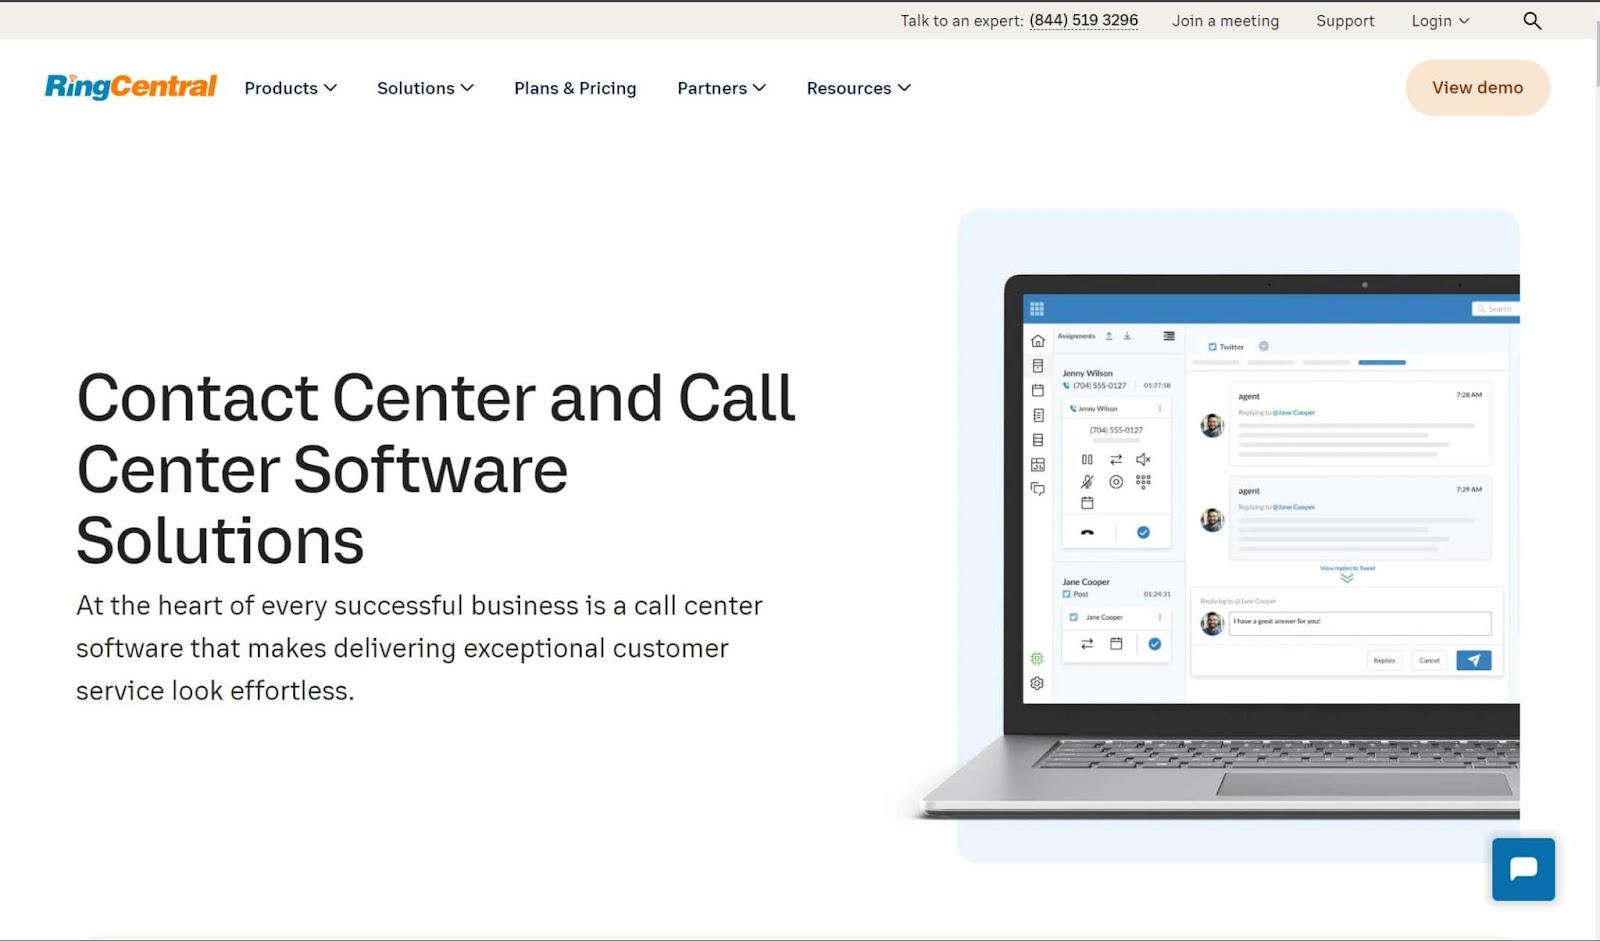
Task: Expand the View replies to Tweet chevron
Action: [x=1347, y=578]
